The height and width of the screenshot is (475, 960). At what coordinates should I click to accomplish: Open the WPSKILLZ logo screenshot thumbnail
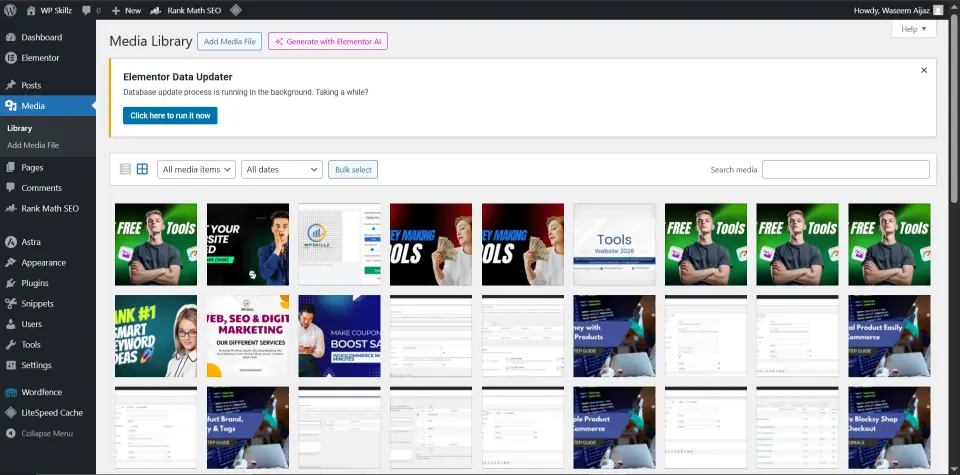339,244
